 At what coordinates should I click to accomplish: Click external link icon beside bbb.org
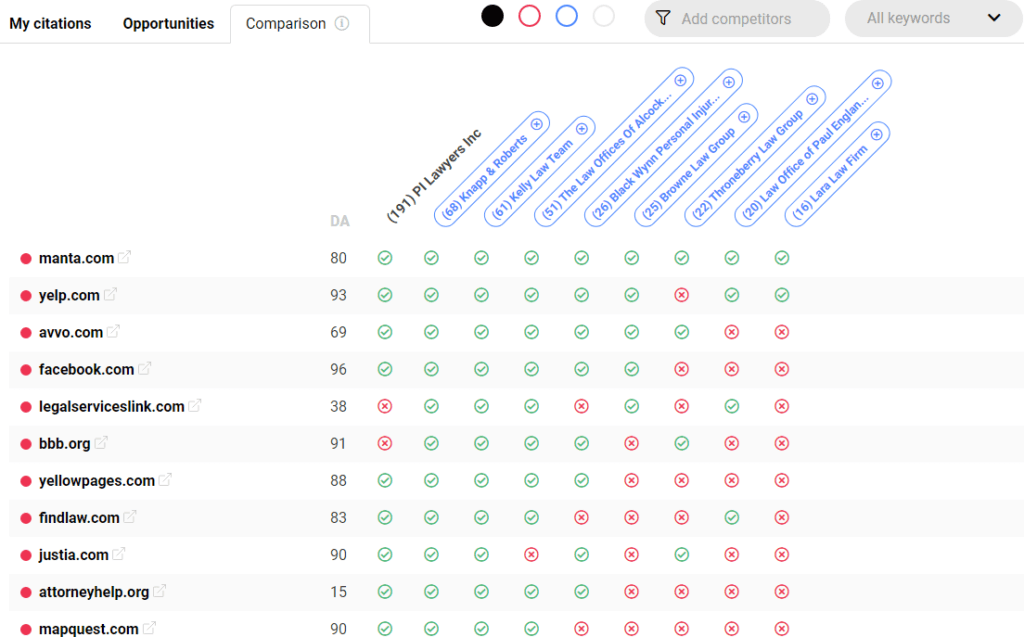pos(101,443)
